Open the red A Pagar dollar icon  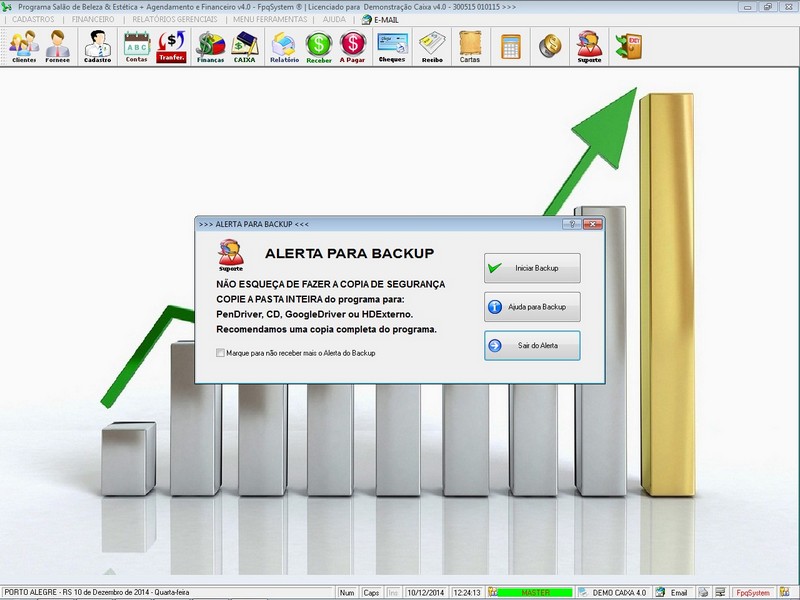[x=353, y=46]
